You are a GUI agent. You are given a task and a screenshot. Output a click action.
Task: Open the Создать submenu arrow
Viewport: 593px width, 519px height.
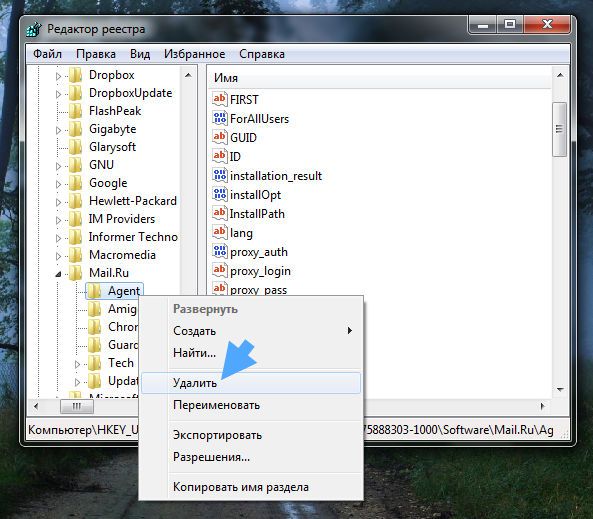(x=349, y=331)
